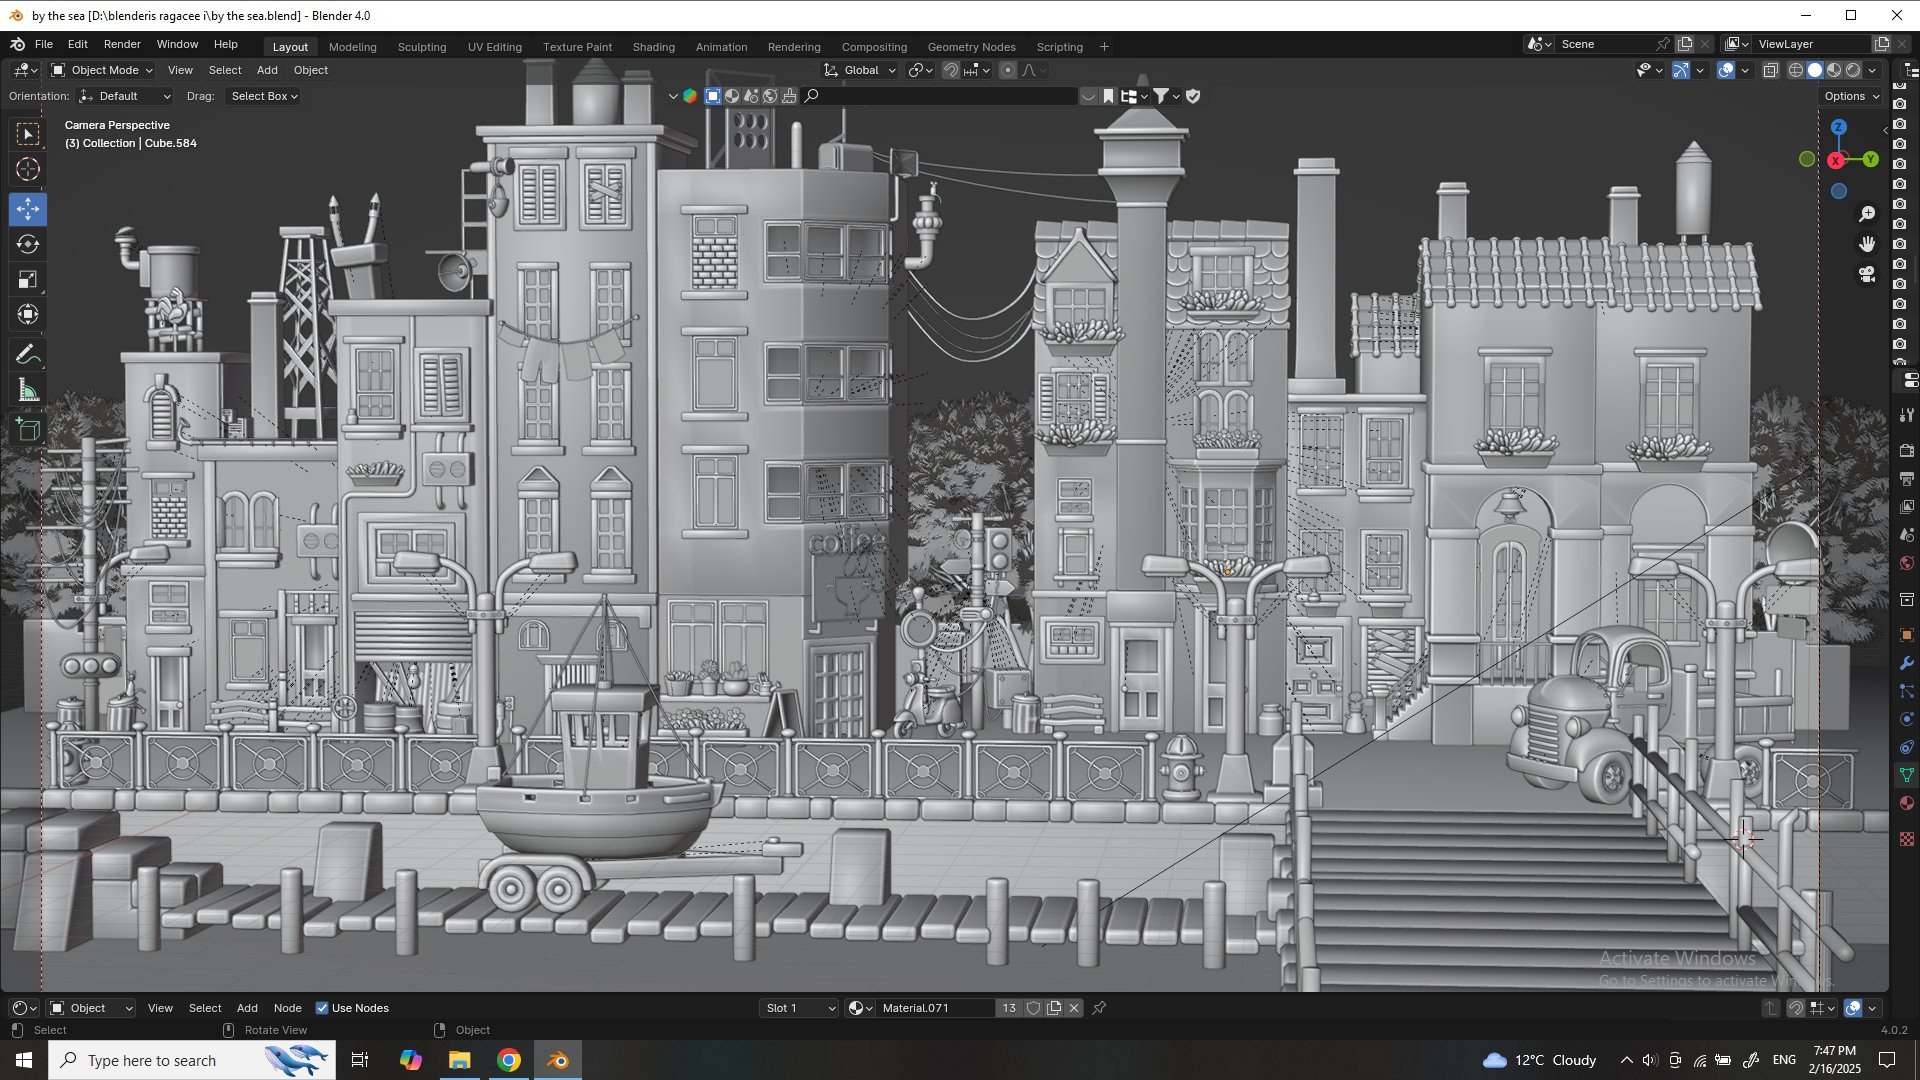
Task: Switch to Material Preview shading
Action: [1834, 70]
